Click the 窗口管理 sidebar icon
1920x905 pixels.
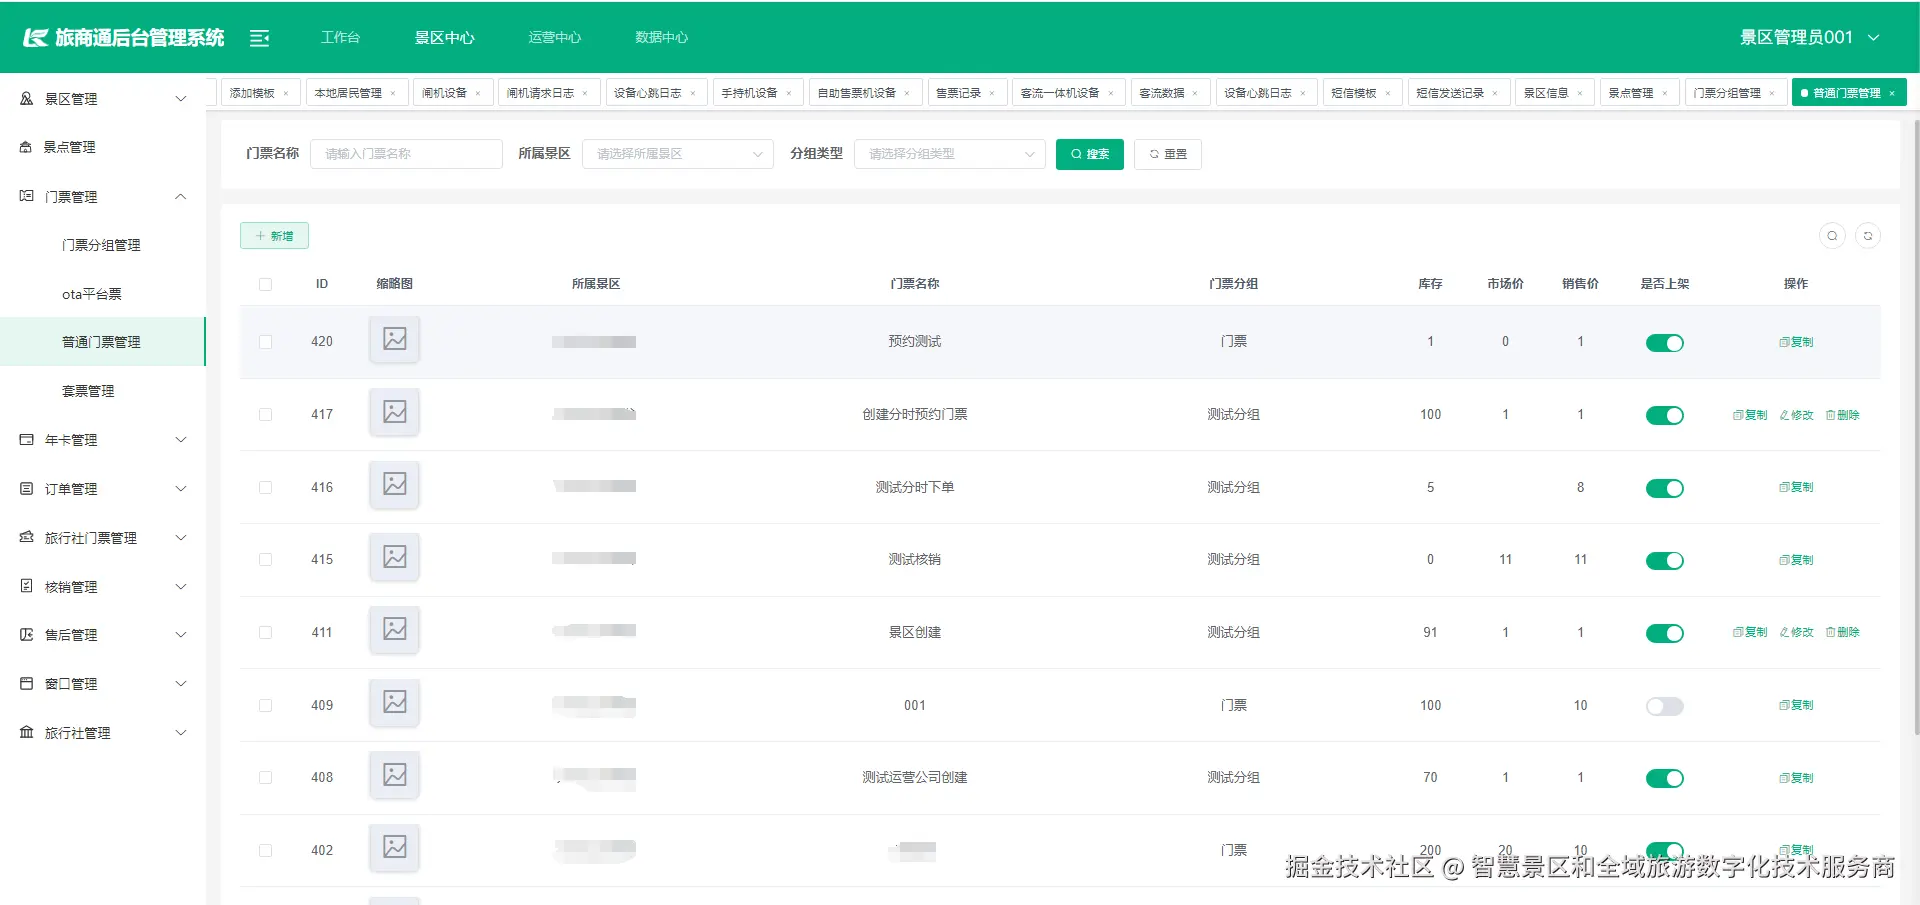tap(25, 683)
